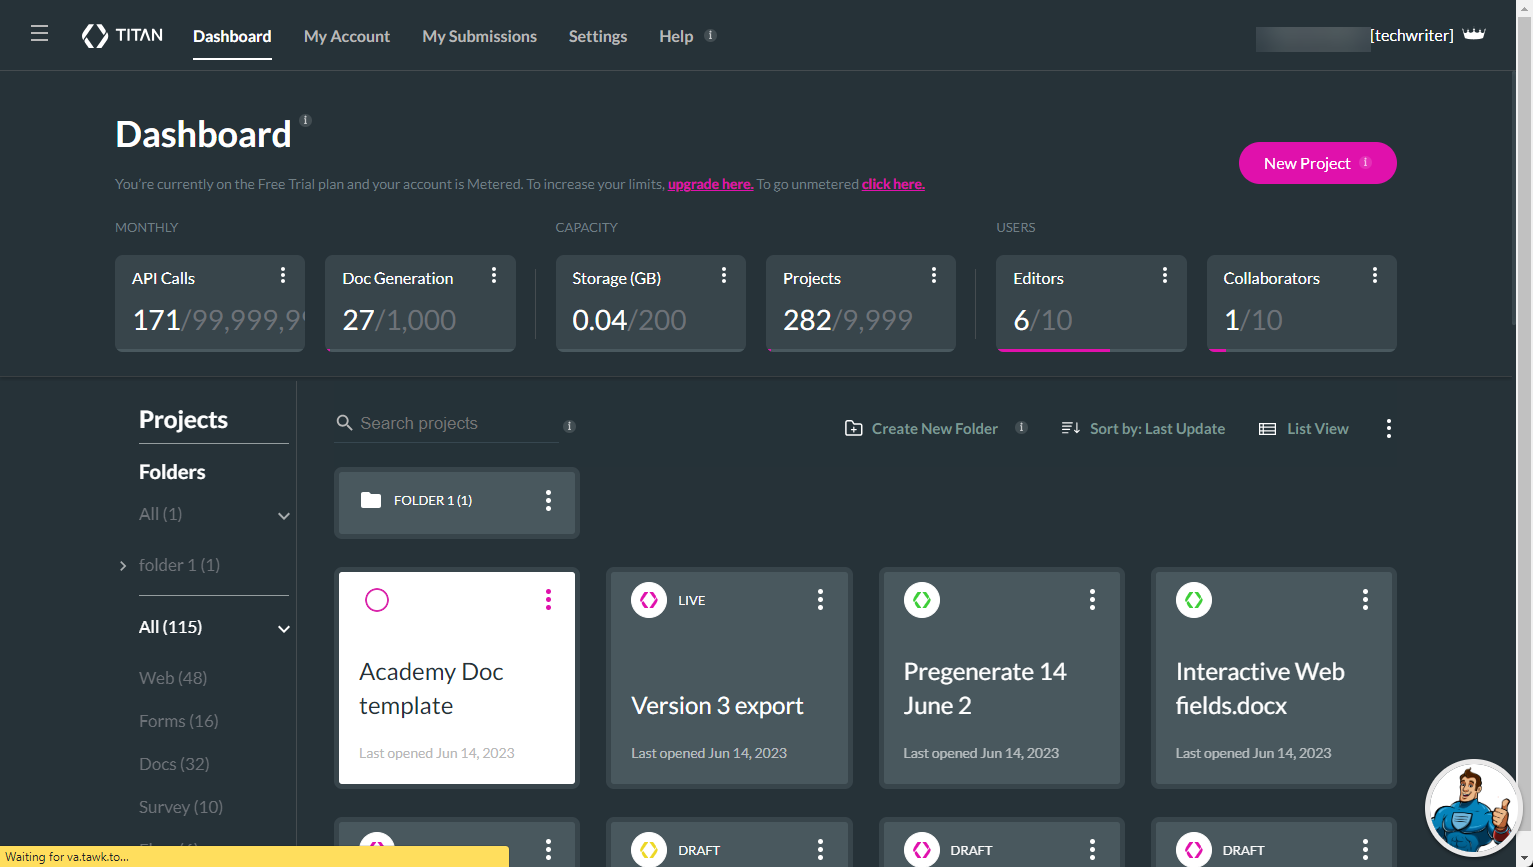Open the Storage (GB) card options menu
This screenshot has height=867, width=1533.
coord(724,275)
